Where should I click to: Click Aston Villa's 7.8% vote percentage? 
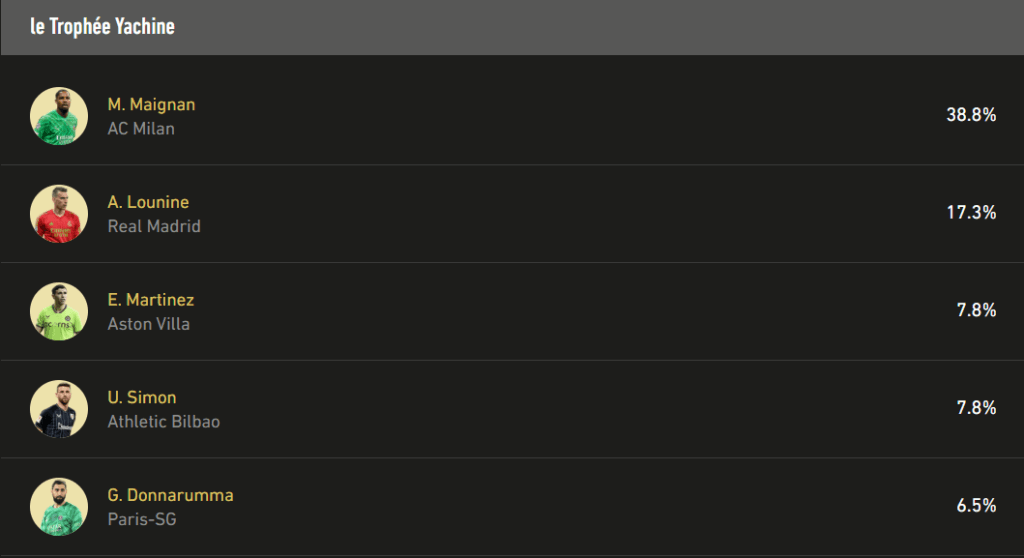(976, 310)
